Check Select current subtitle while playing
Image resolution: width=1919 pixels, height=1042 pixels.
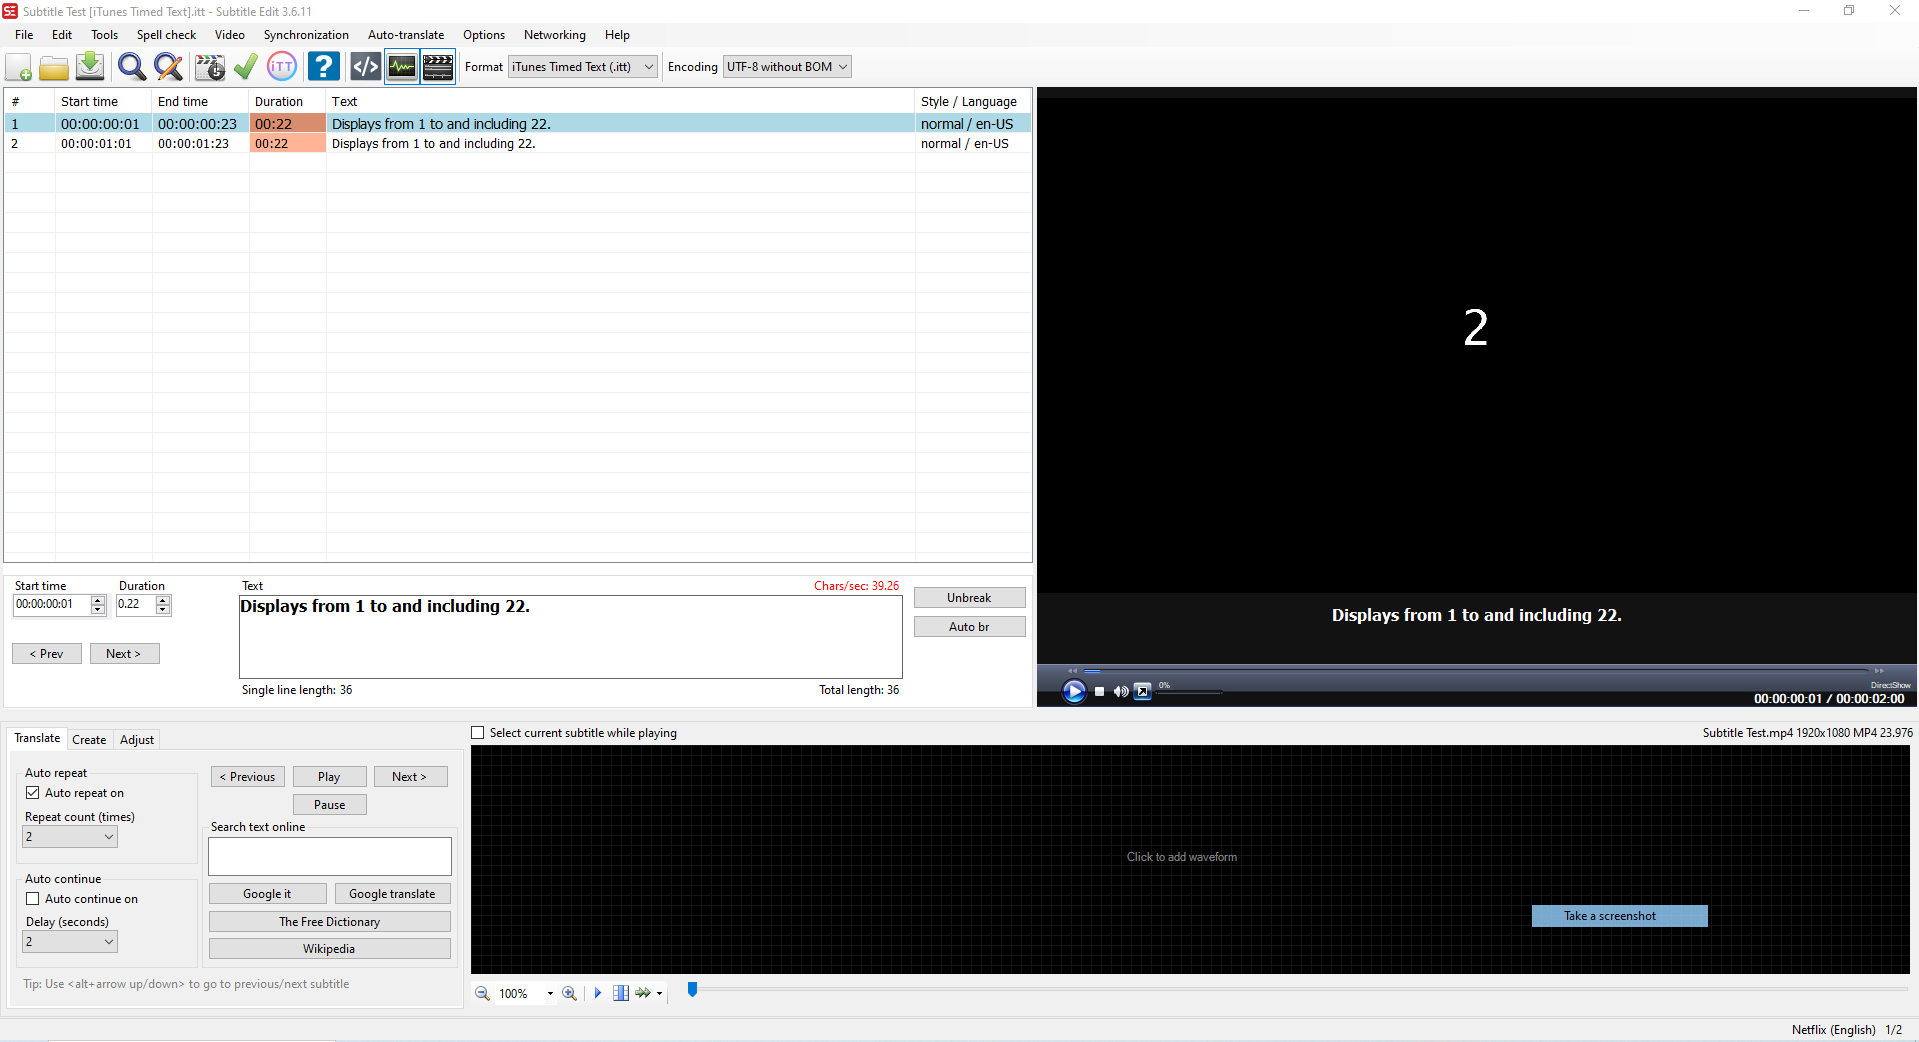click(477, 732)
